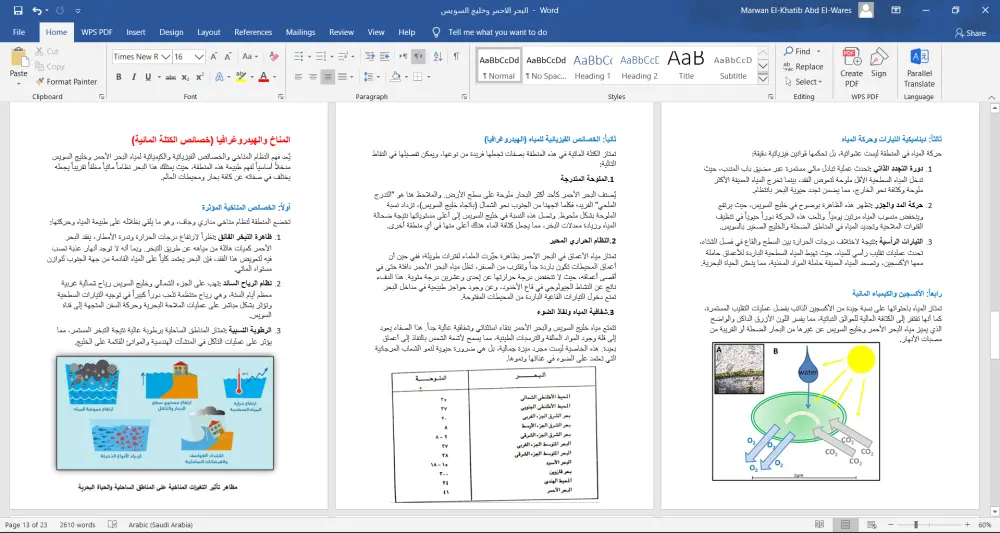
Task: Apply red font color
Action: 263,77
